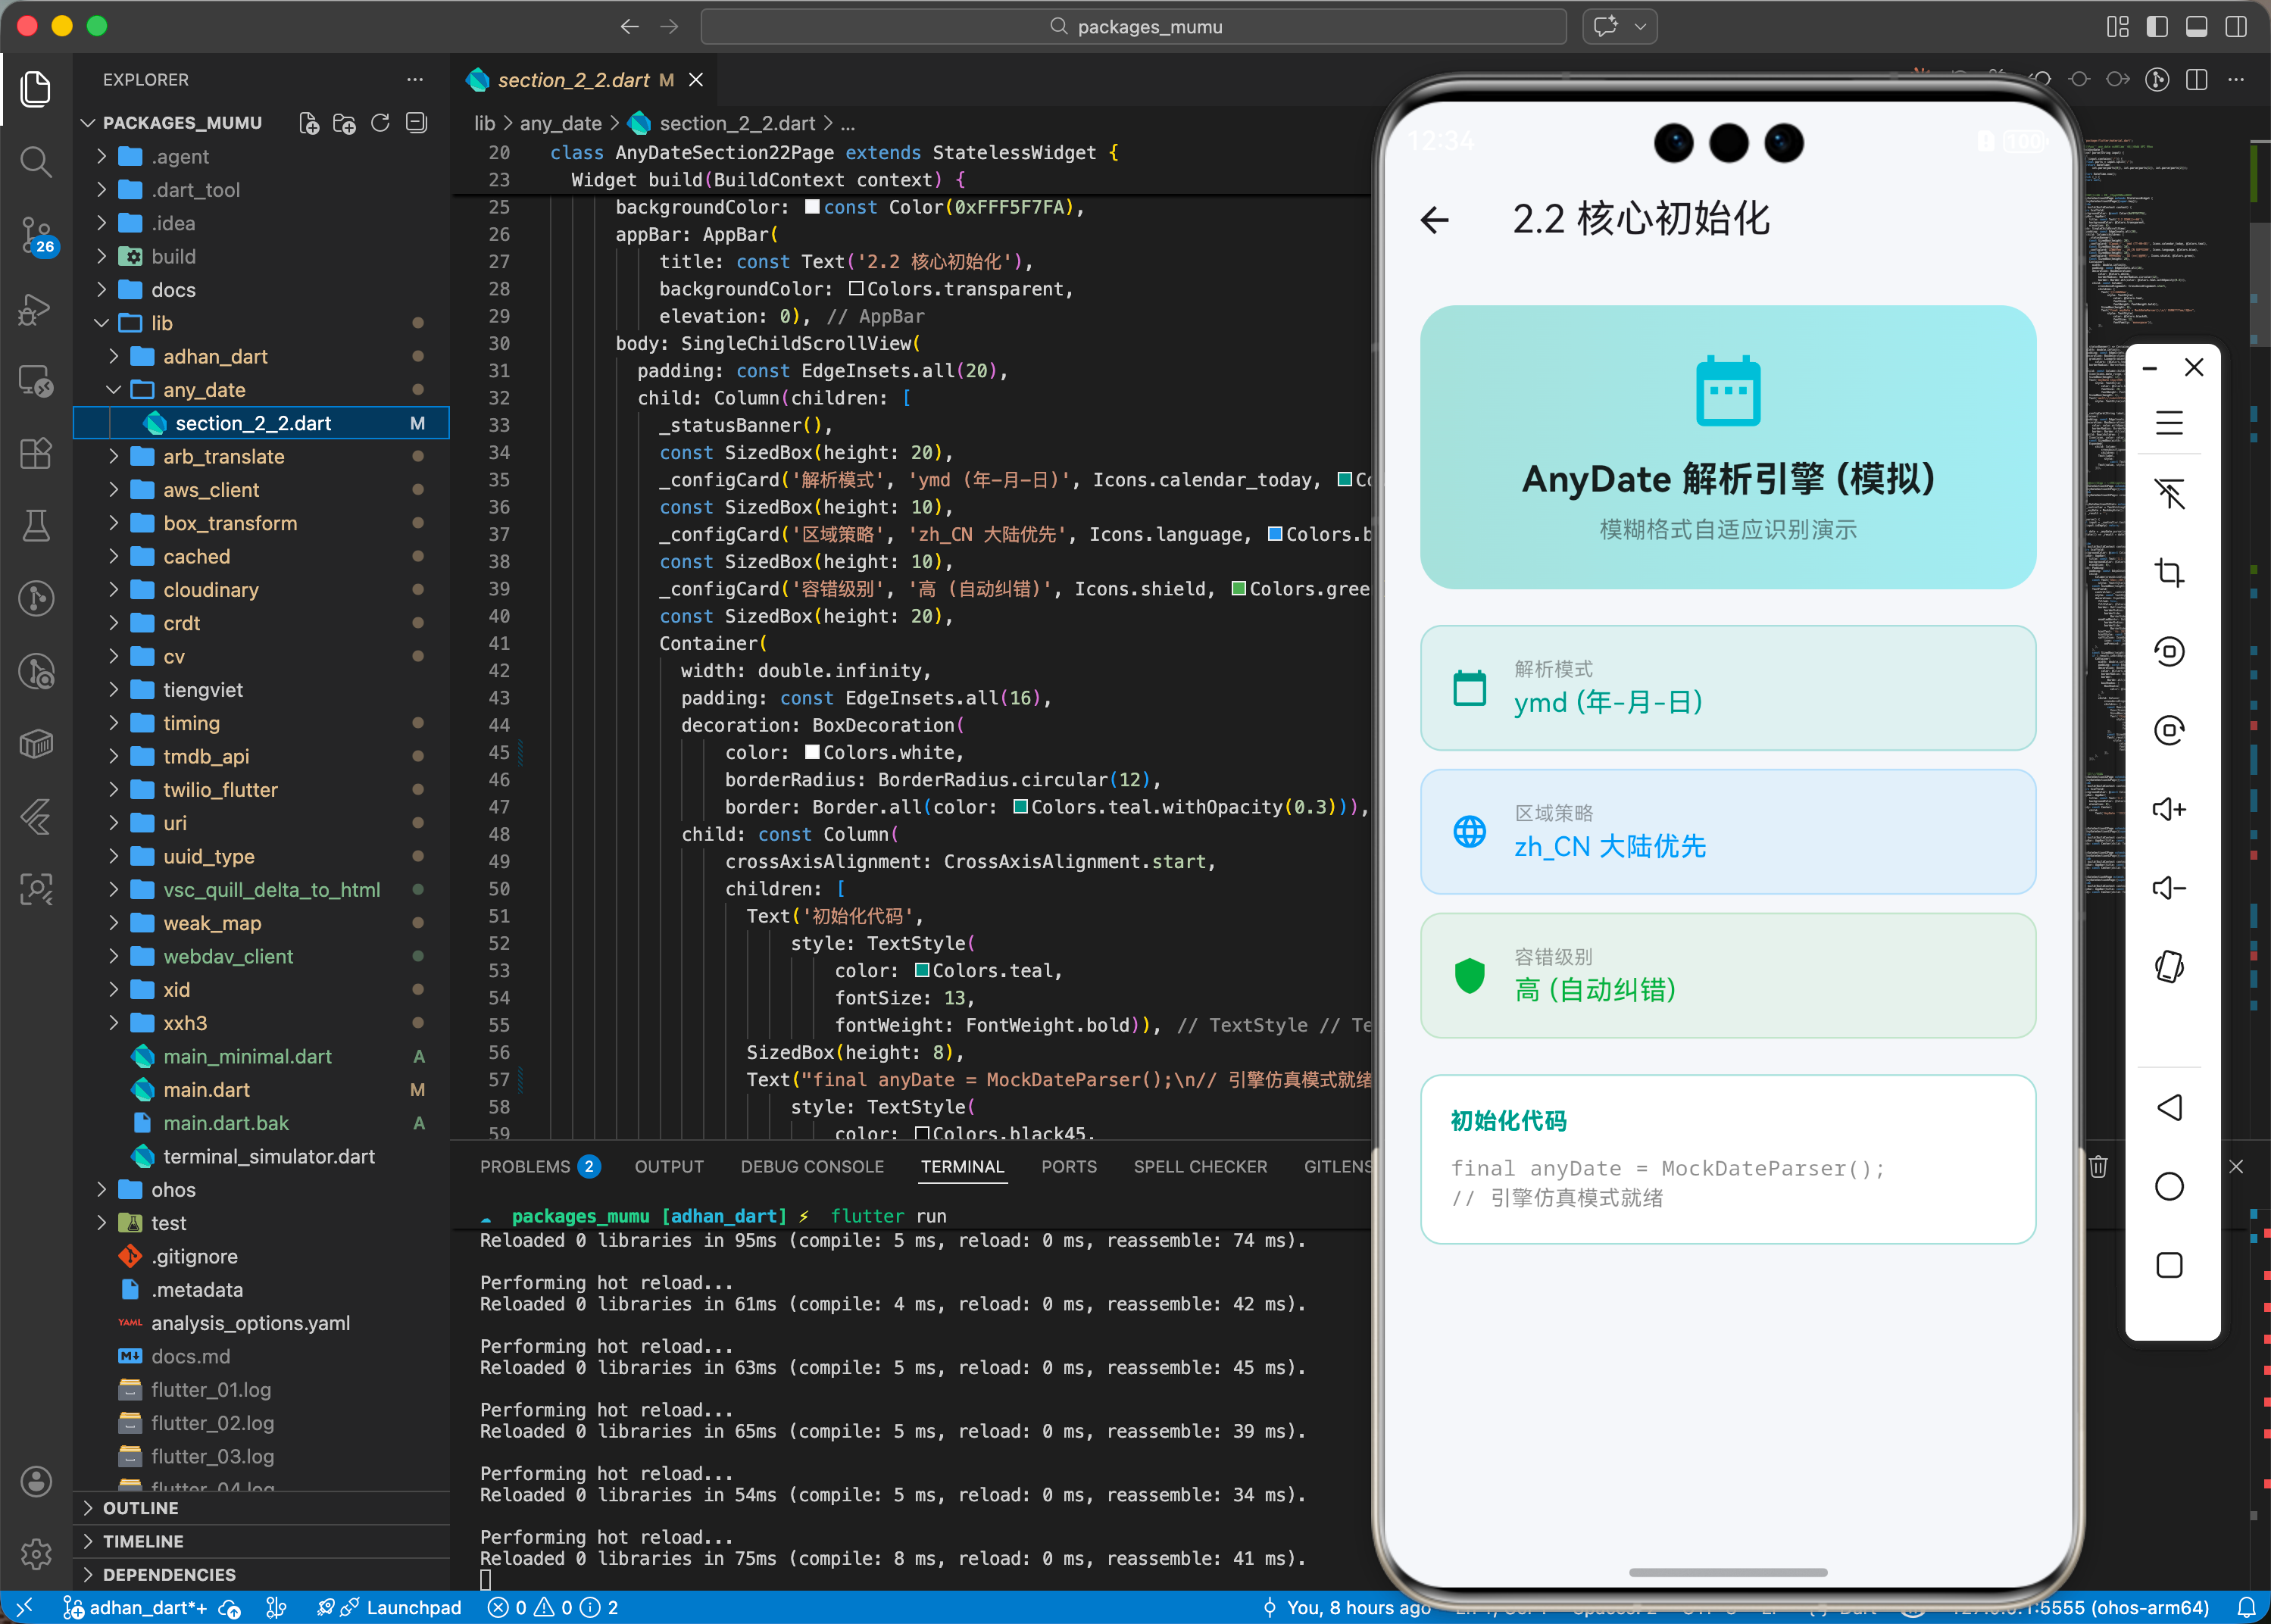2271x1624 pixels.
Task: Open the Explorer view in the activity bar
Action: 36,89
